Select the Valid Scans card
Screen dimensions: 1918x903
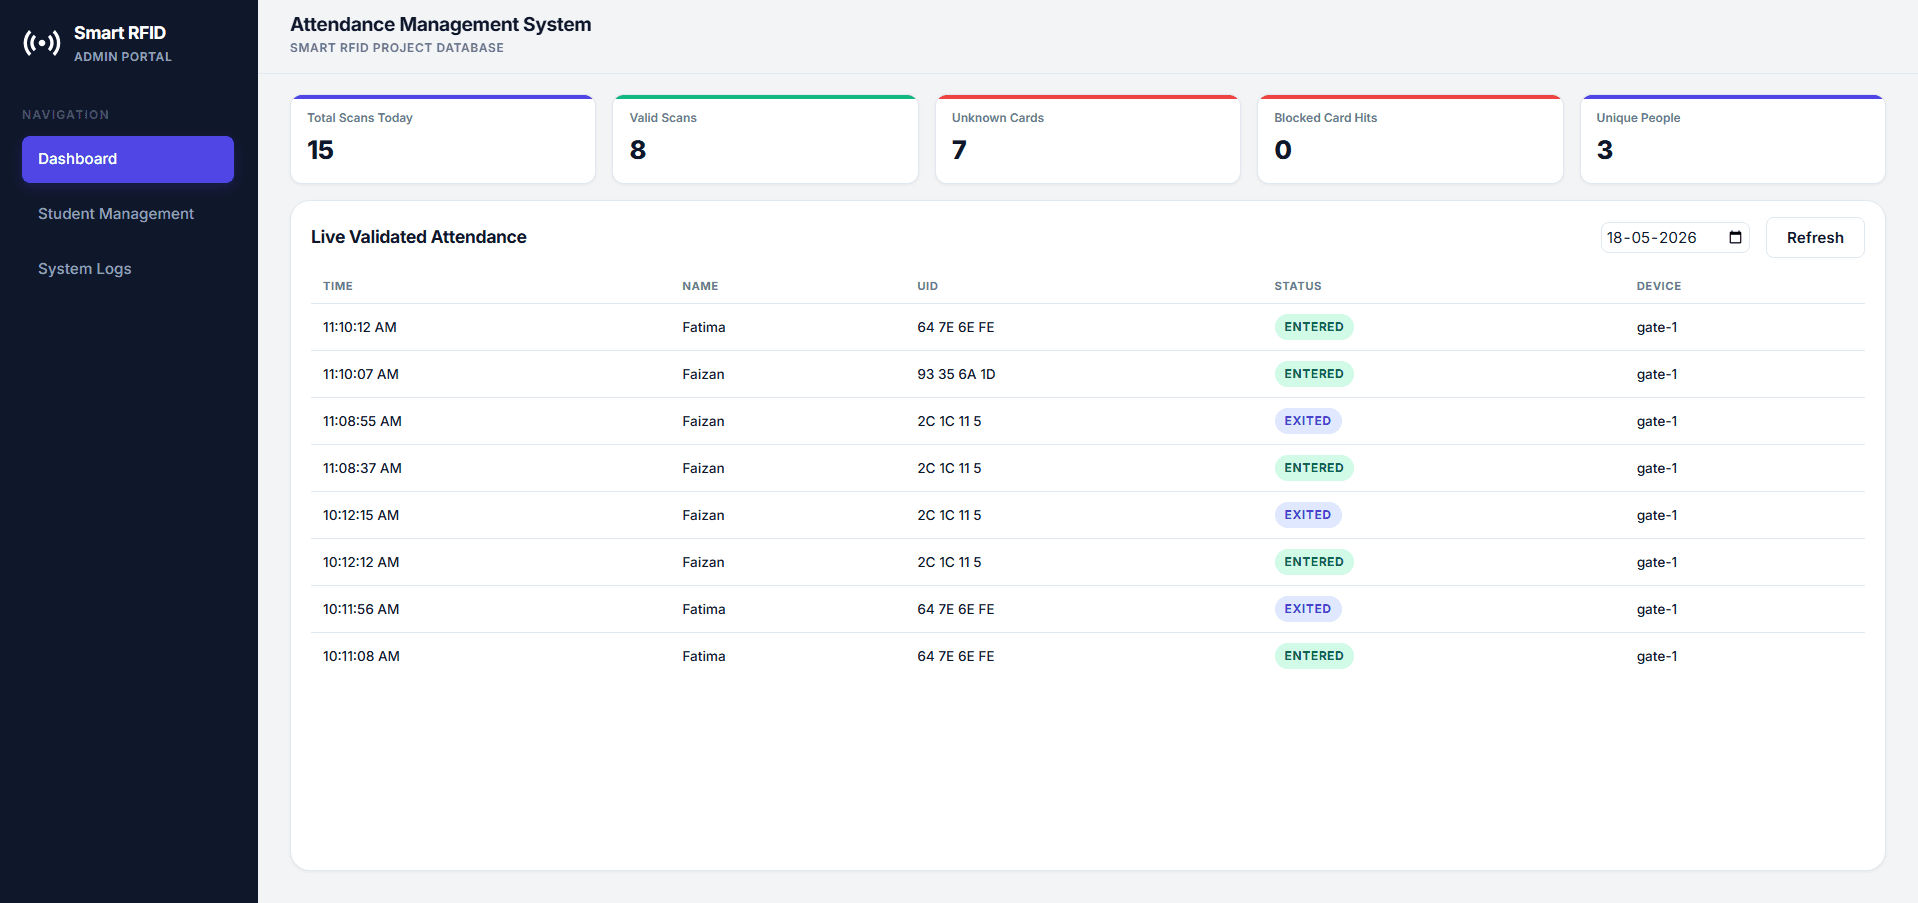click(x=765, y=139)
